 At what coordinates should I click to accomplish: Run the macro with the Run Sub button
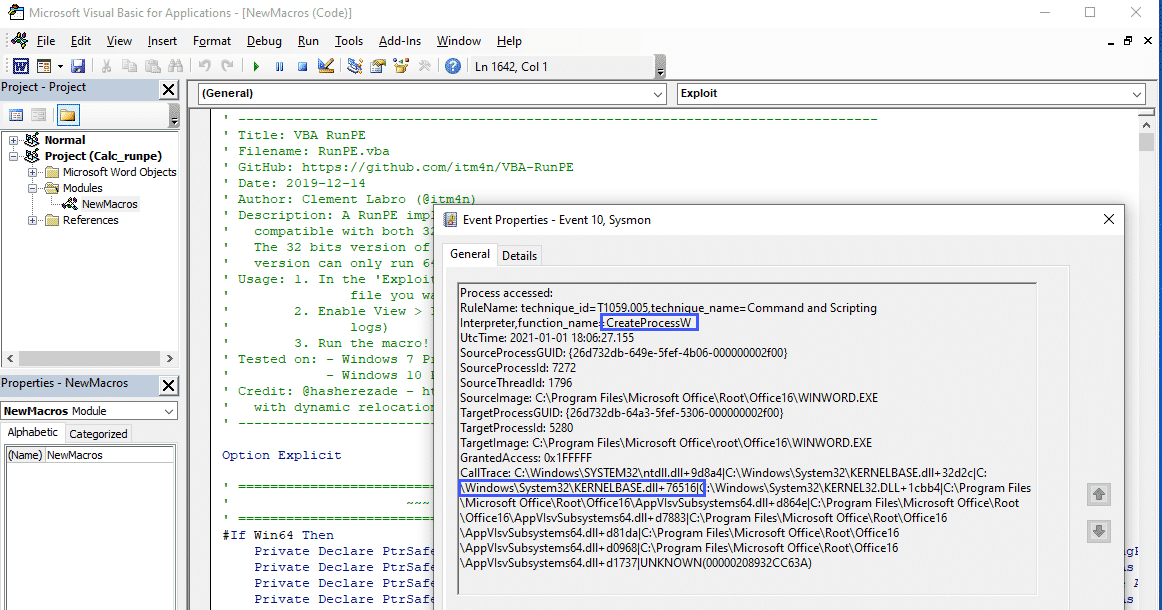point(257,65)
